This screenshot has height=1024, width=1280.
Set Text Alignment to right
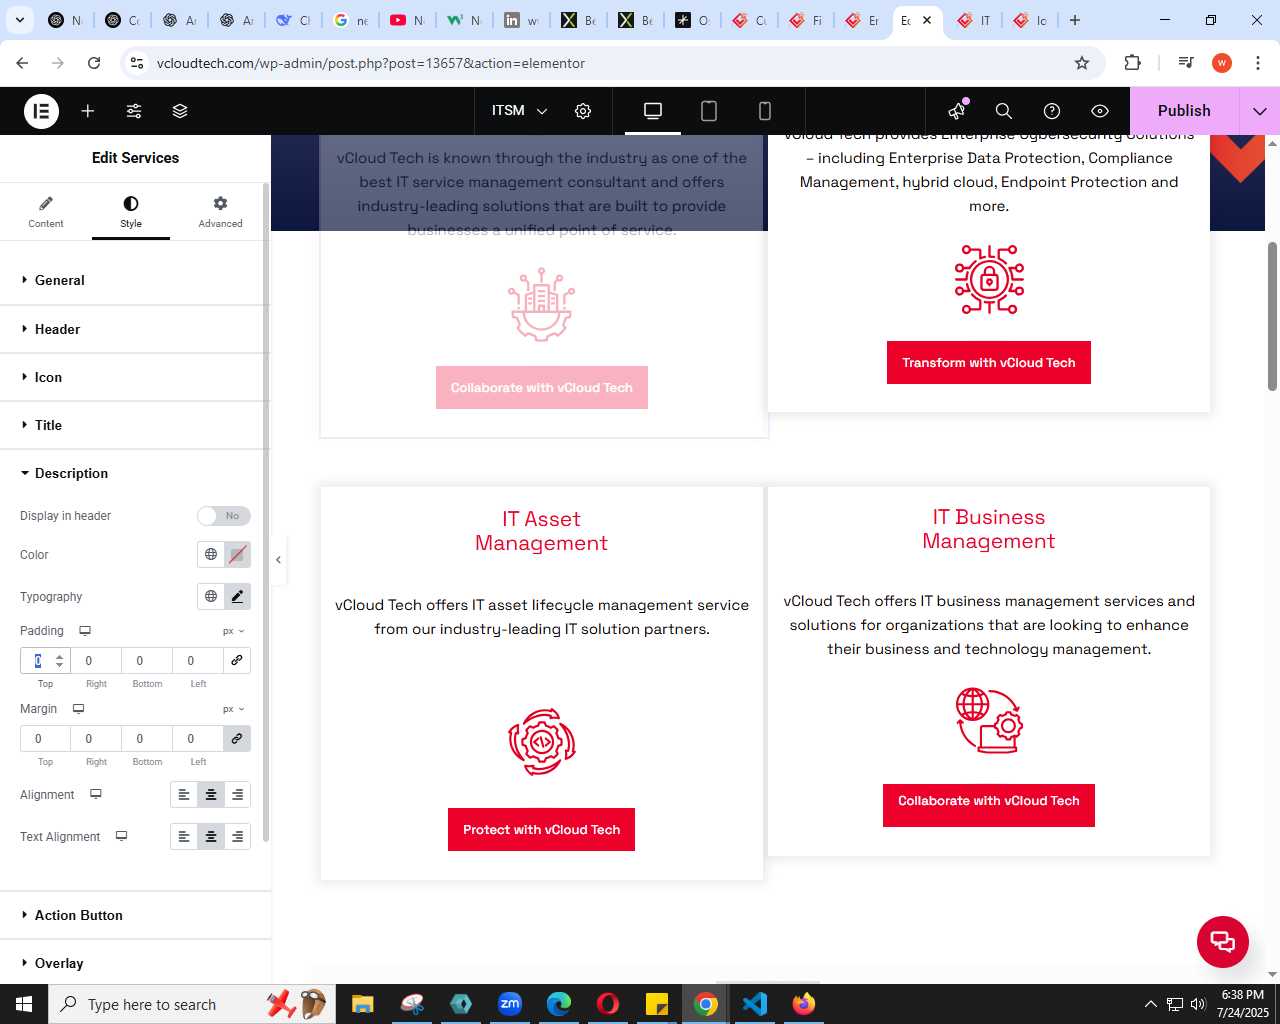click(237, 837)
